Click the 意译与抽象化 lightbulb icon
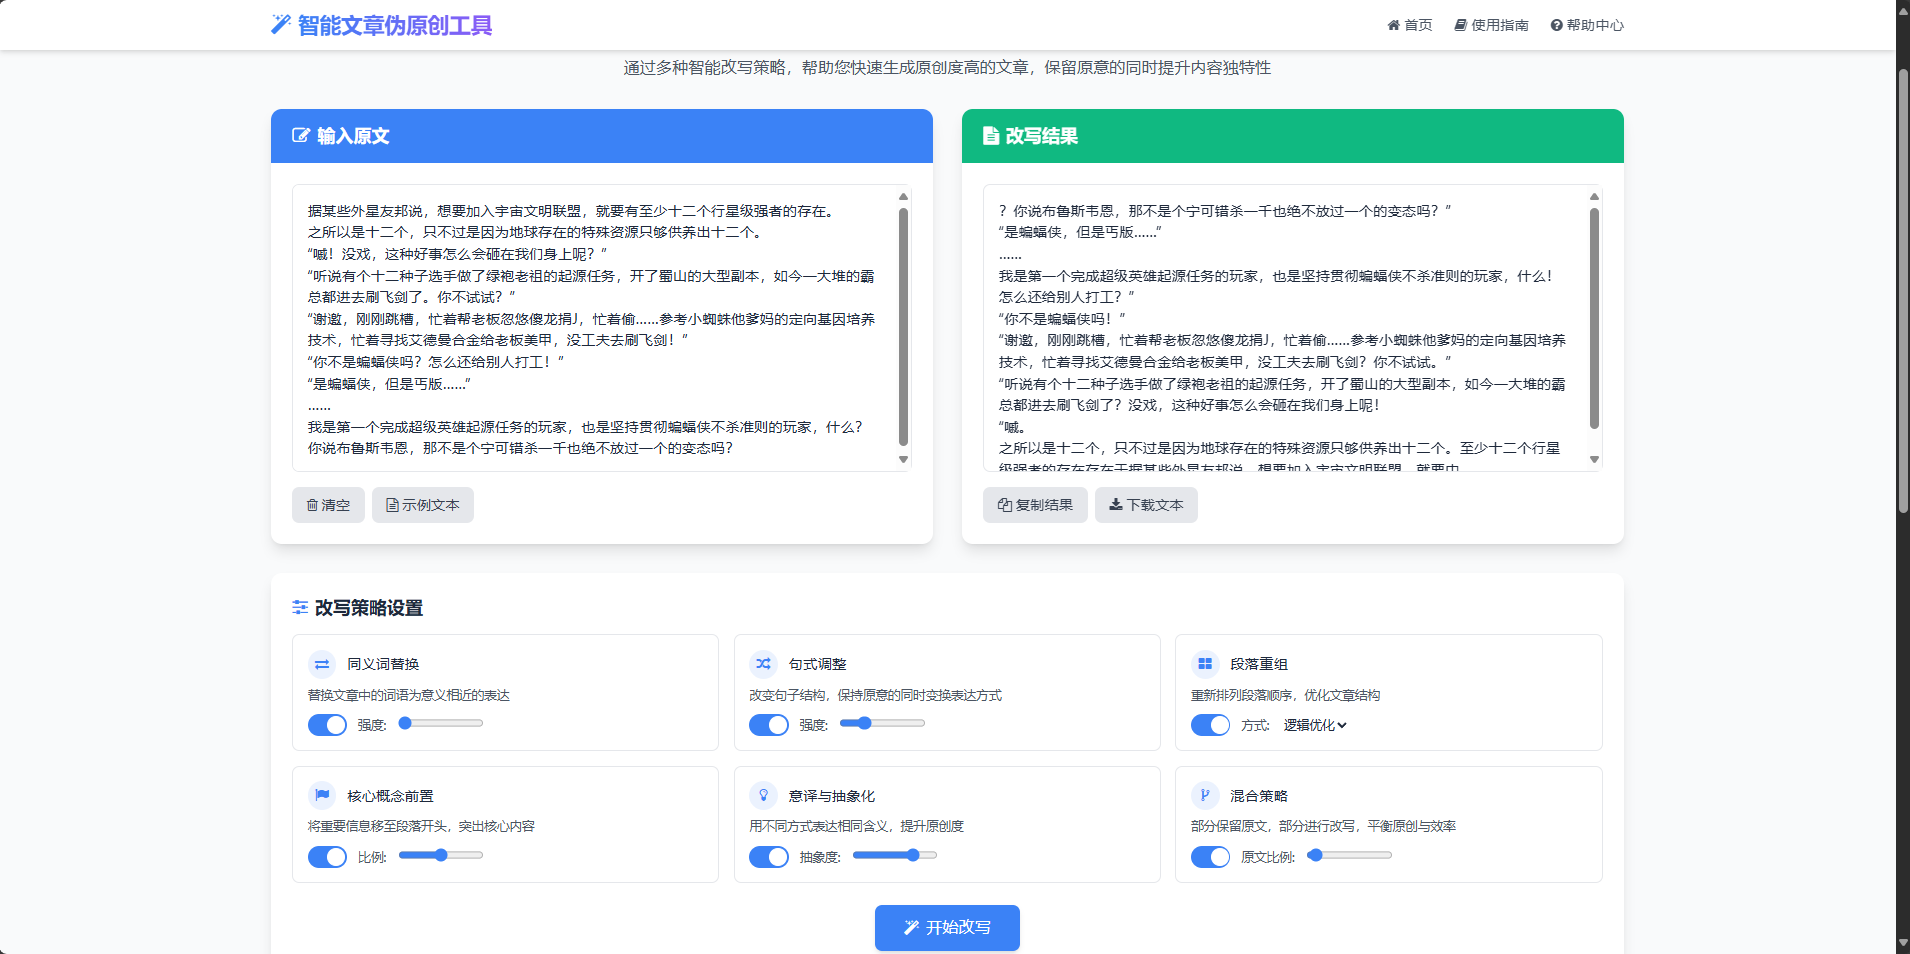This screenshot has width=1910, height=954. 764,796
